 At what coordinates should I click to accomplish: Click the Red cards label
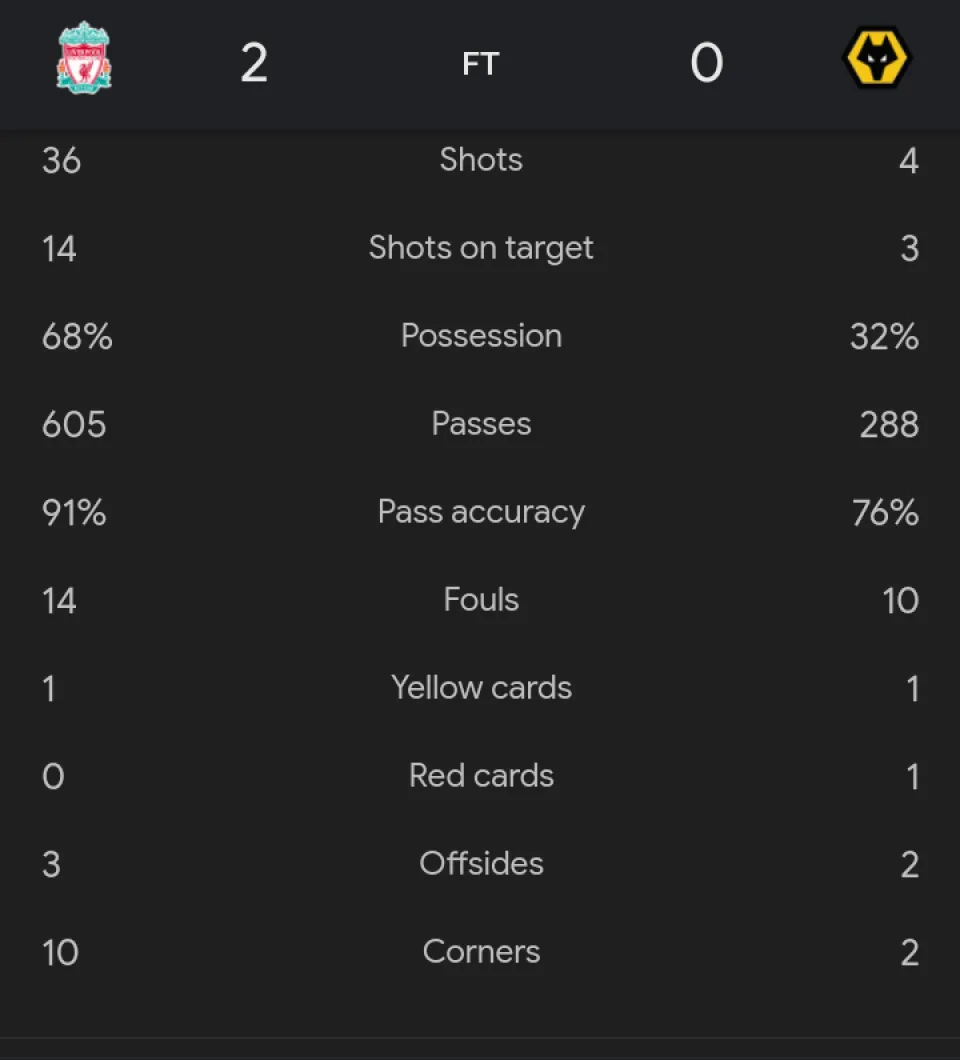click(481, 776)
